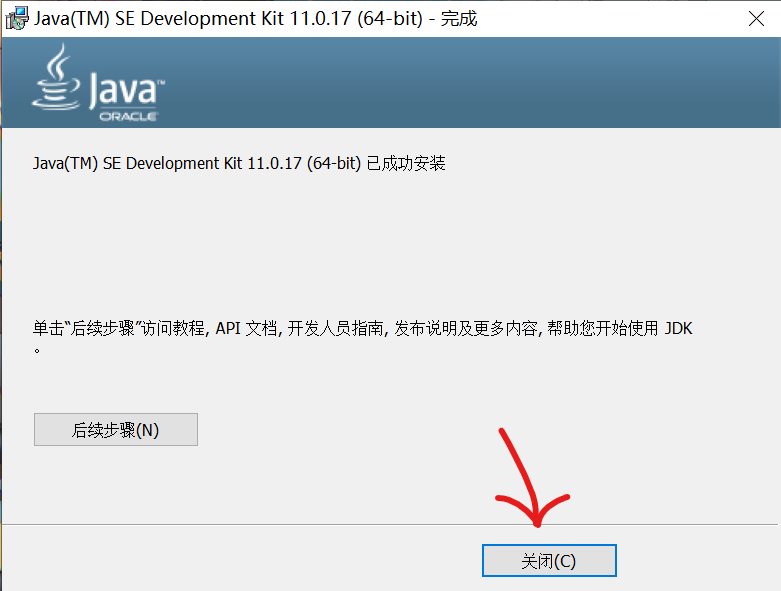Screen dimensions: 781x591
Task: Click the horizontal separator line above 关闭
Action: coord(390,524)
